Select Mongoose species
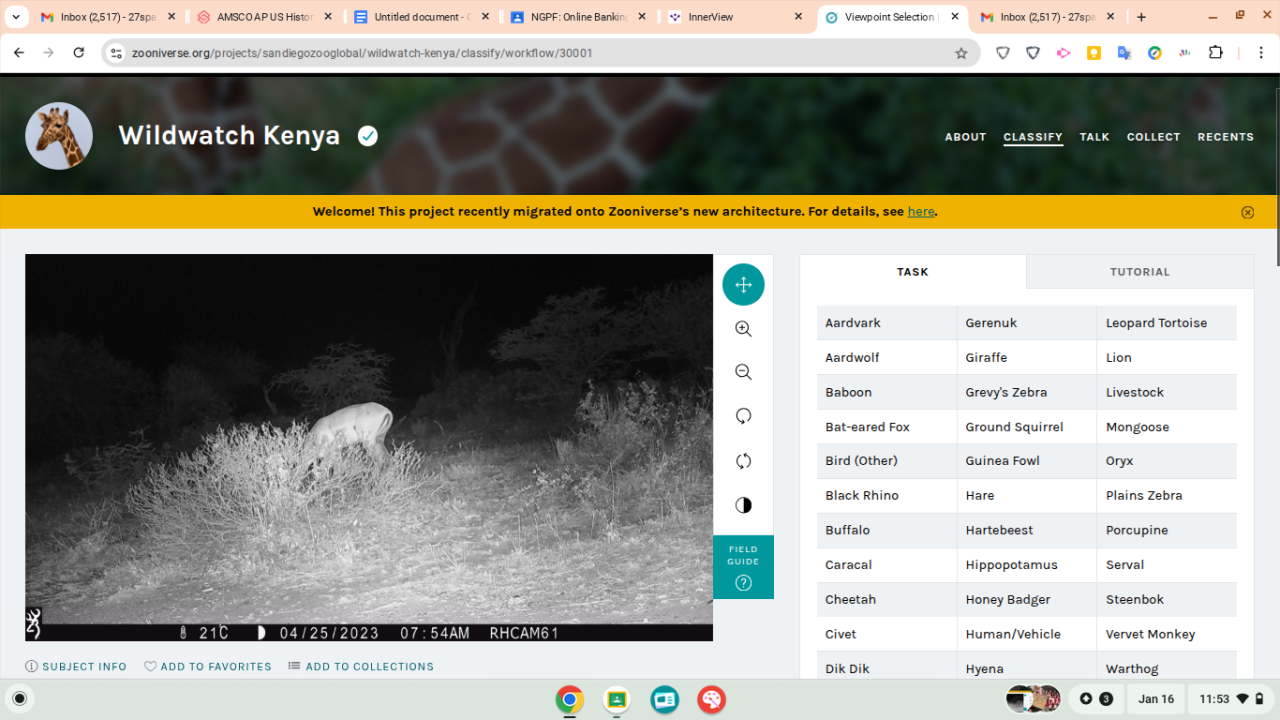 1167,427
